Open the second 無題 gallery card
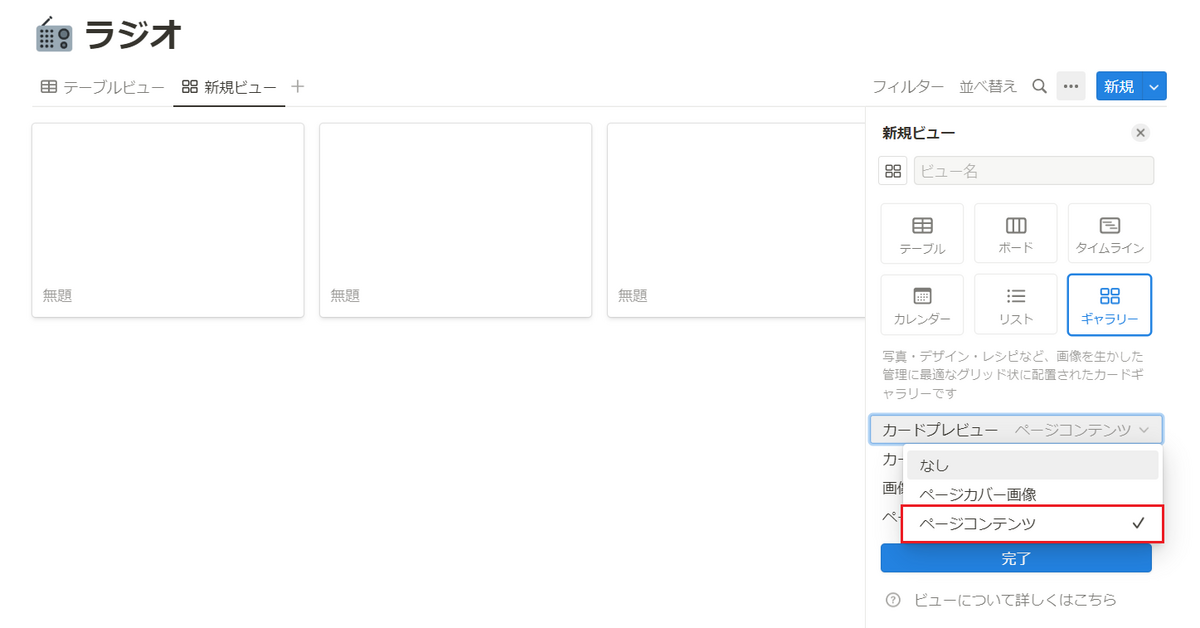Screen dimensions: 1200x628 click(x=456, y=220)
